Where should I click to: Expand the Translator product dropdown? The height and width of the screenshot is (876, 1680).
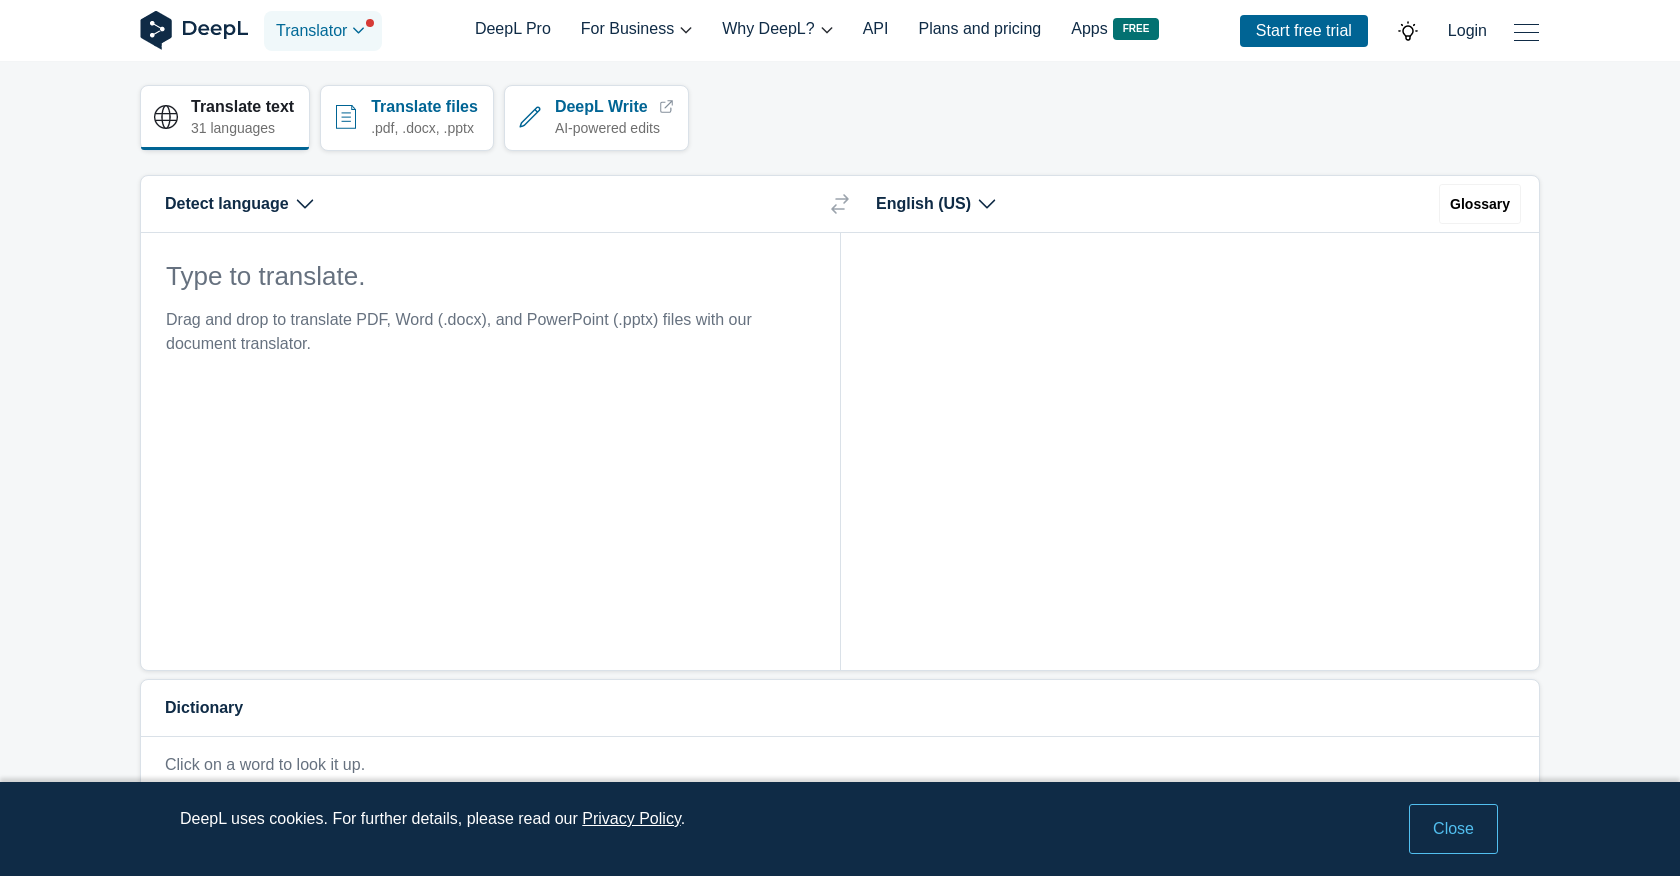pos(322,31)
